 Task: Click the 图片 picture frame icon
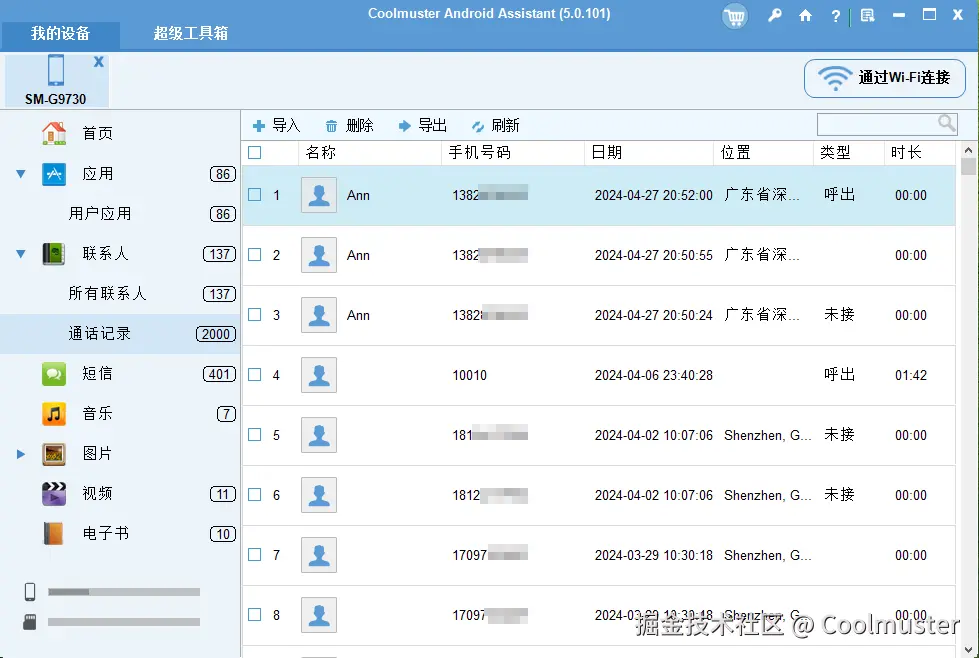click(x=54, y=454)
